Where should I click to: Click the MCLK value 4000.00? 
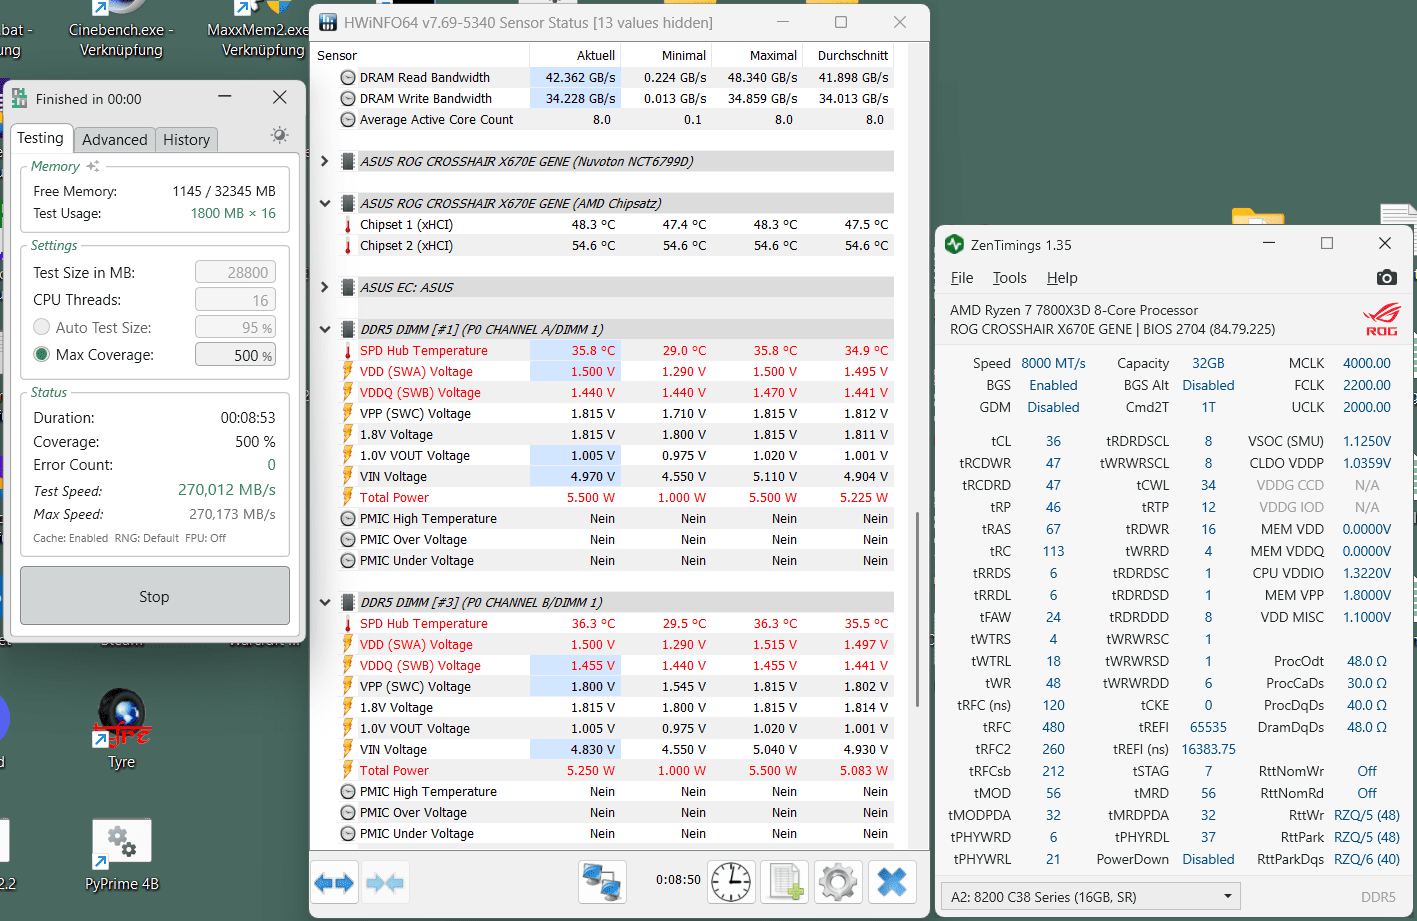coord(1366,363)
